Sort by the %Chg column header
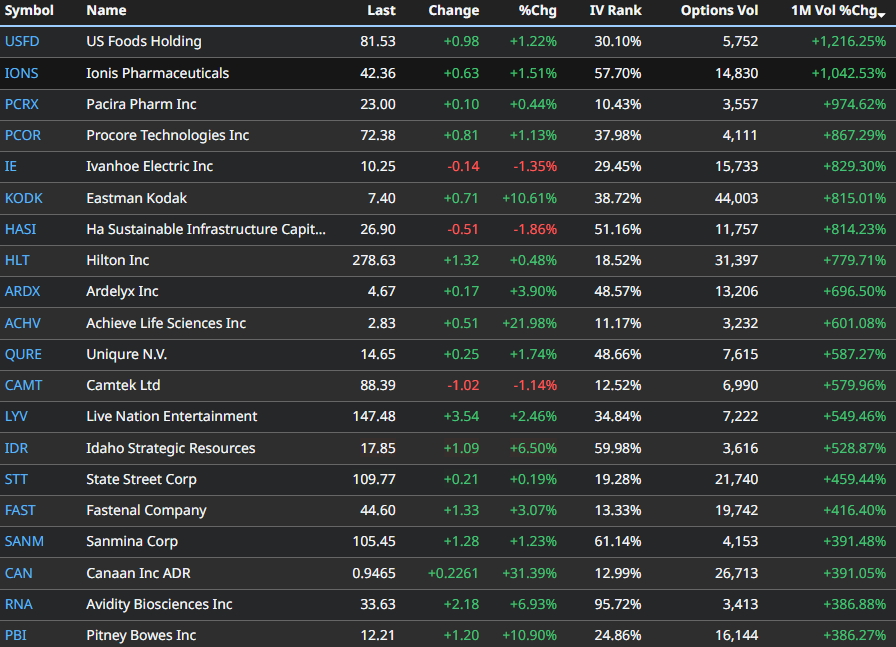Screen dimensions: 896x647 [537, 10]
